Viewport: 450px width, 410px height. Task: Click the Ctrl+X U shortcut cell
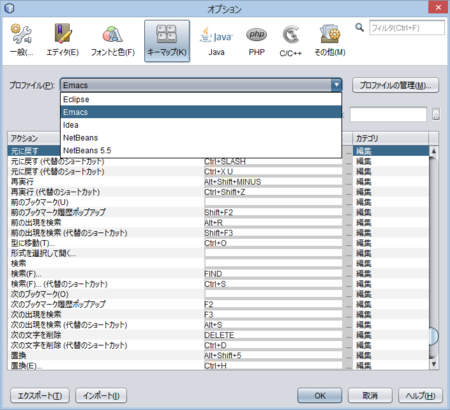pyautogui.click(x=273, y=172)
